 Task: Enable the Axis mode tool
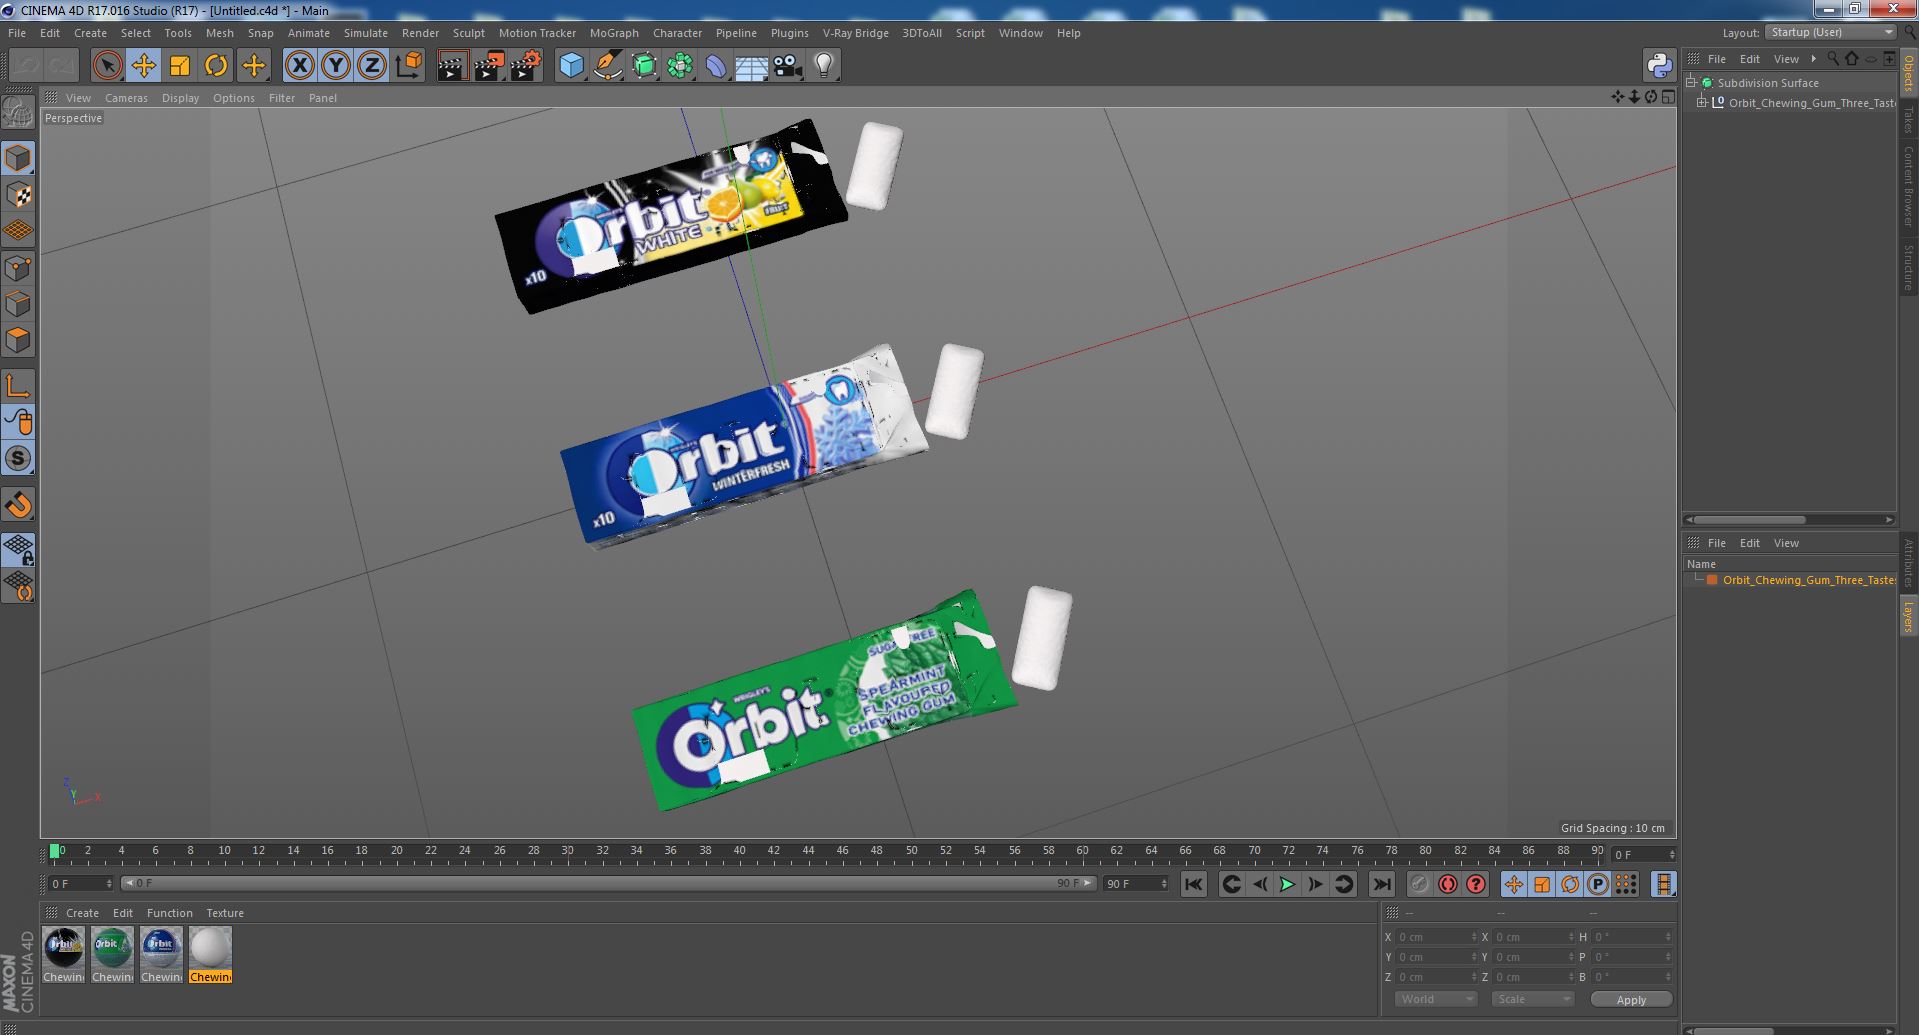(x=18, y=386)
